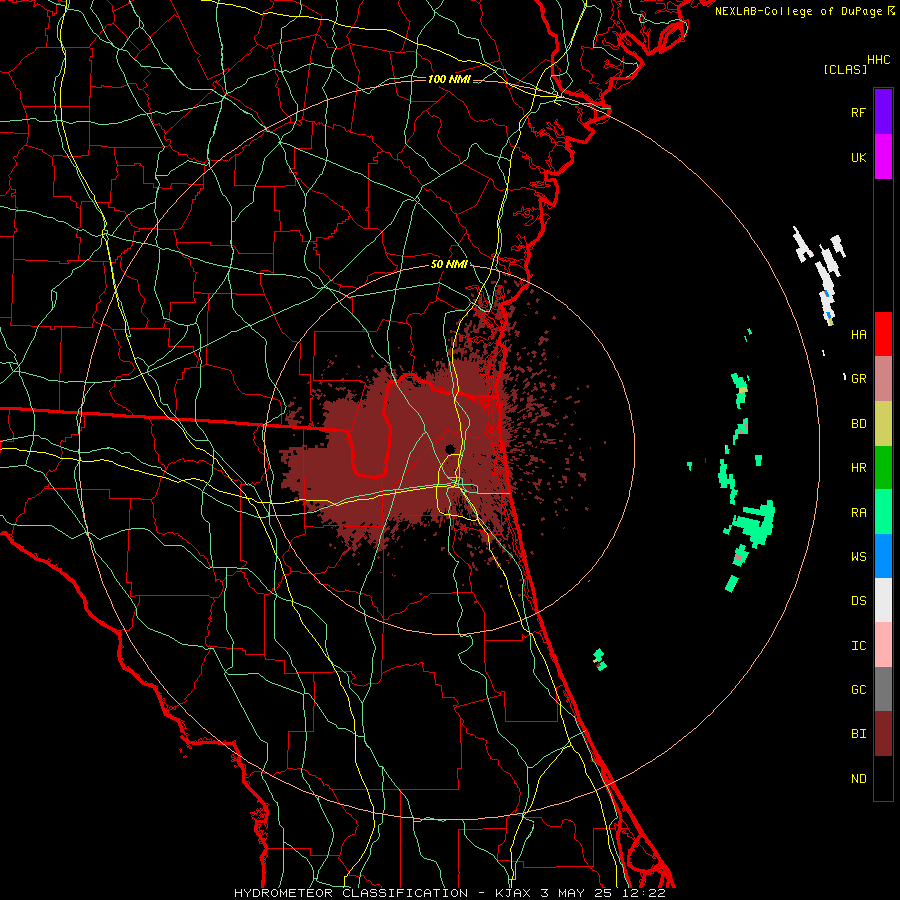
Task: Click the black radar site dot at map center
Action: tap(450, 449)
